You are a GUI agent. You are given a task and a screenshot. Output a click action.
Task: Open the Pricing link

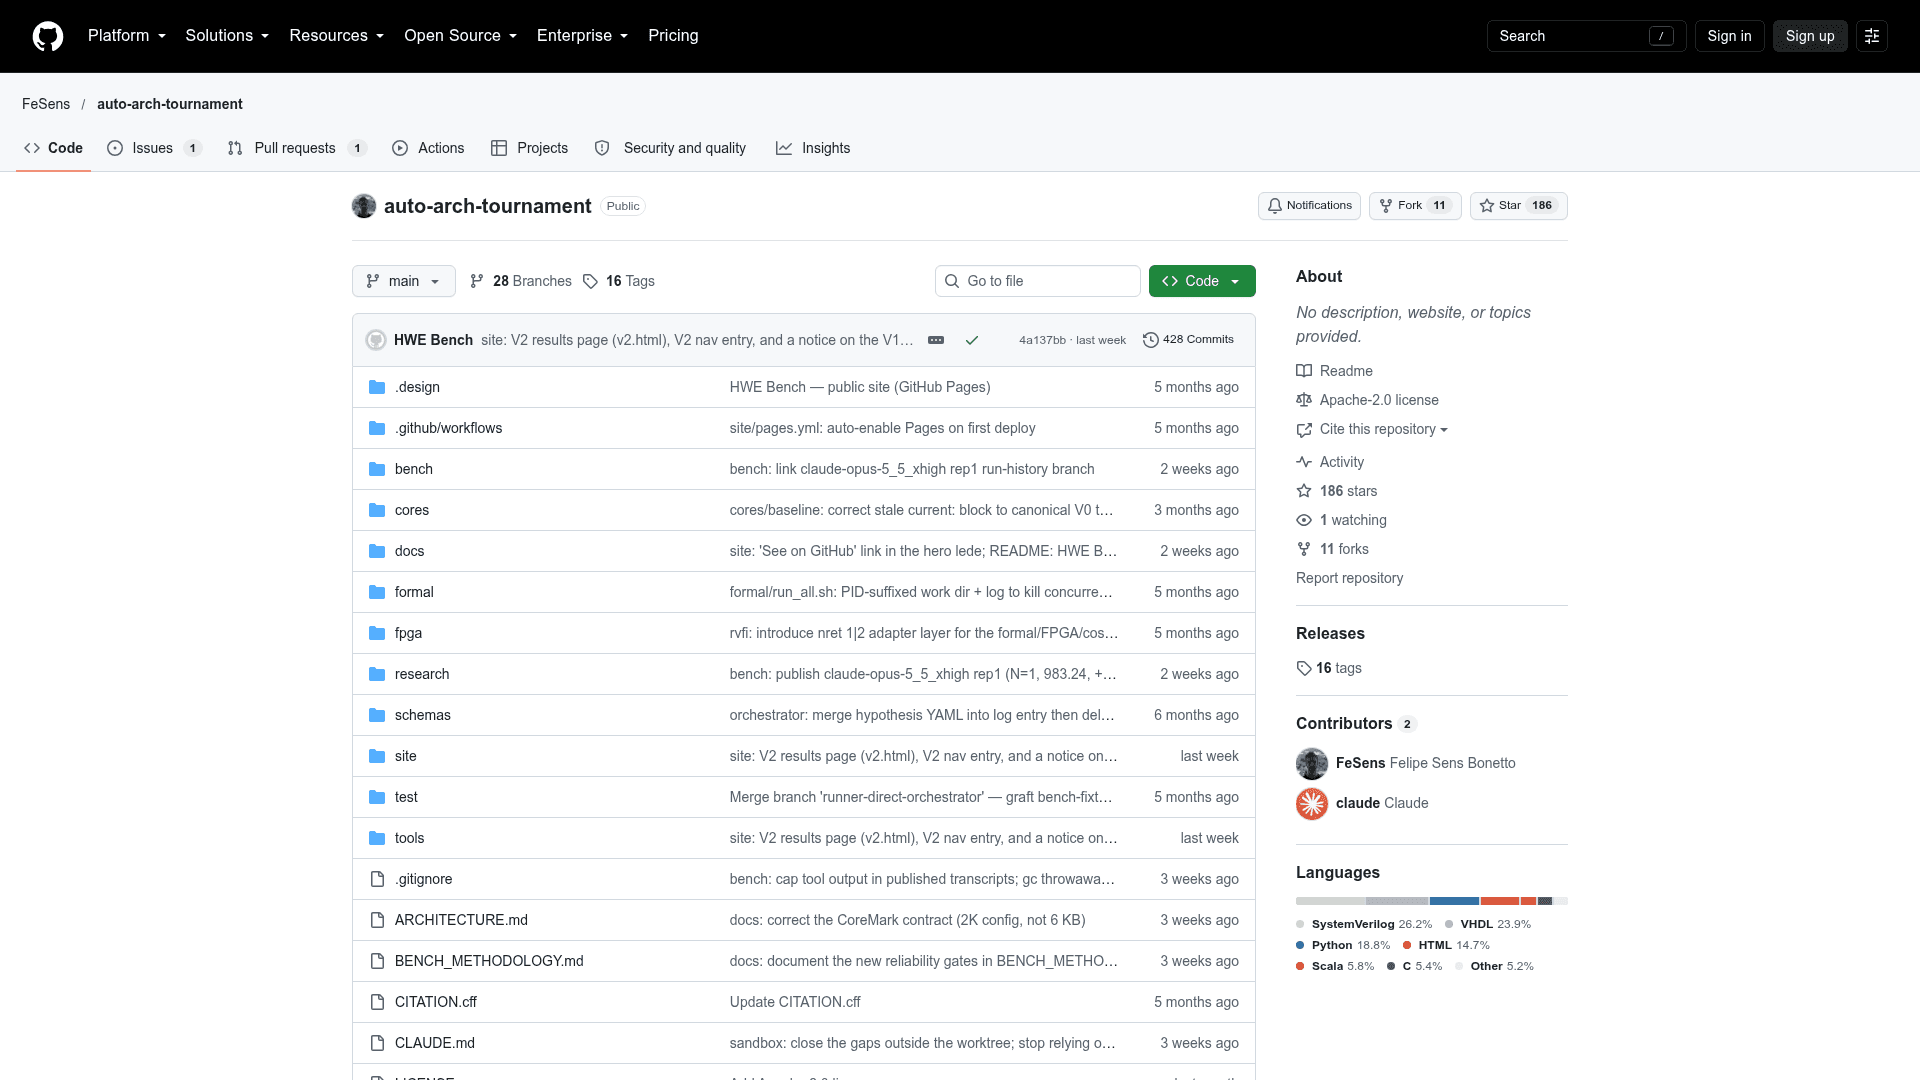click(673, 36)
